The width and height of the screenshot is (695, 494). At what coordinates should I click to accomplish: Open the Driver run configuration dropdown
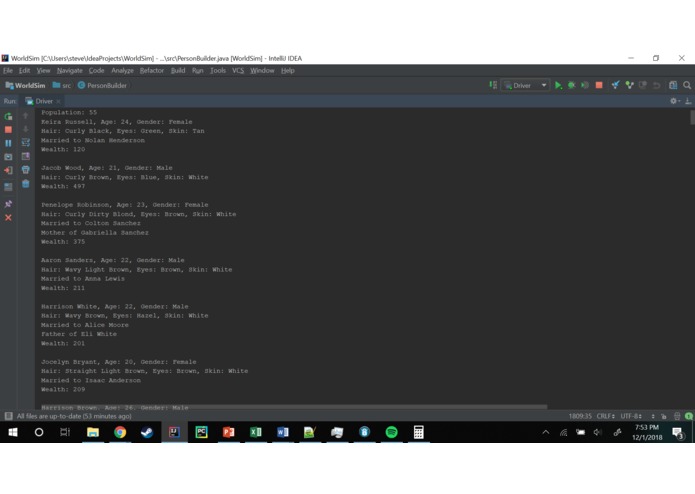click(x=526, y=86)
